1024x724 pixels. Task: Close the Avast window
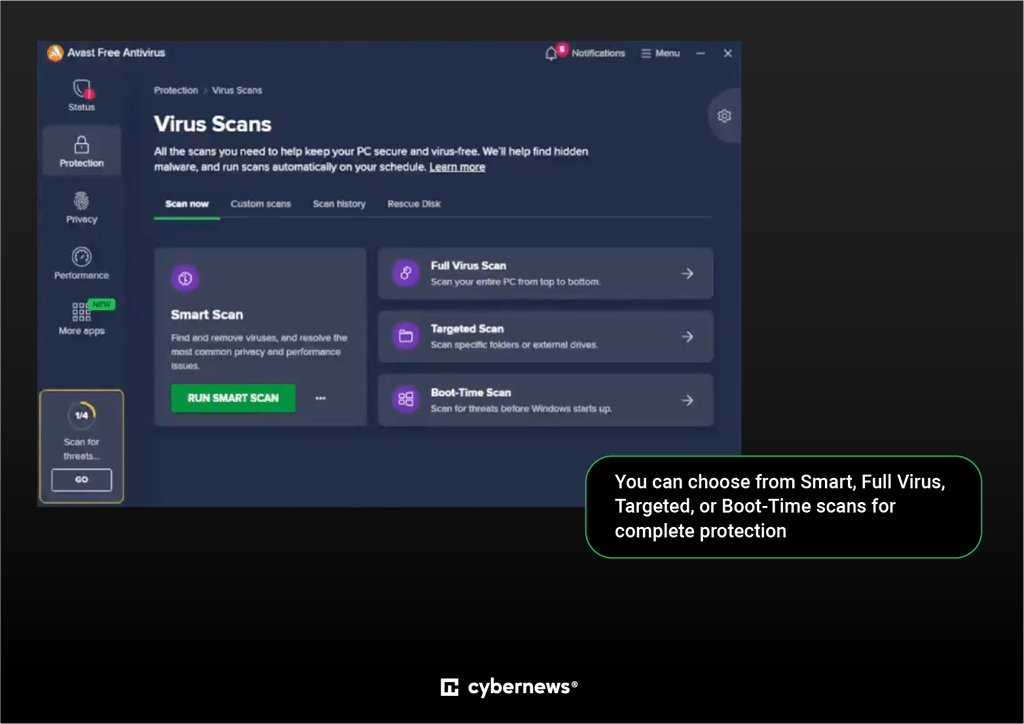point(728,54)
